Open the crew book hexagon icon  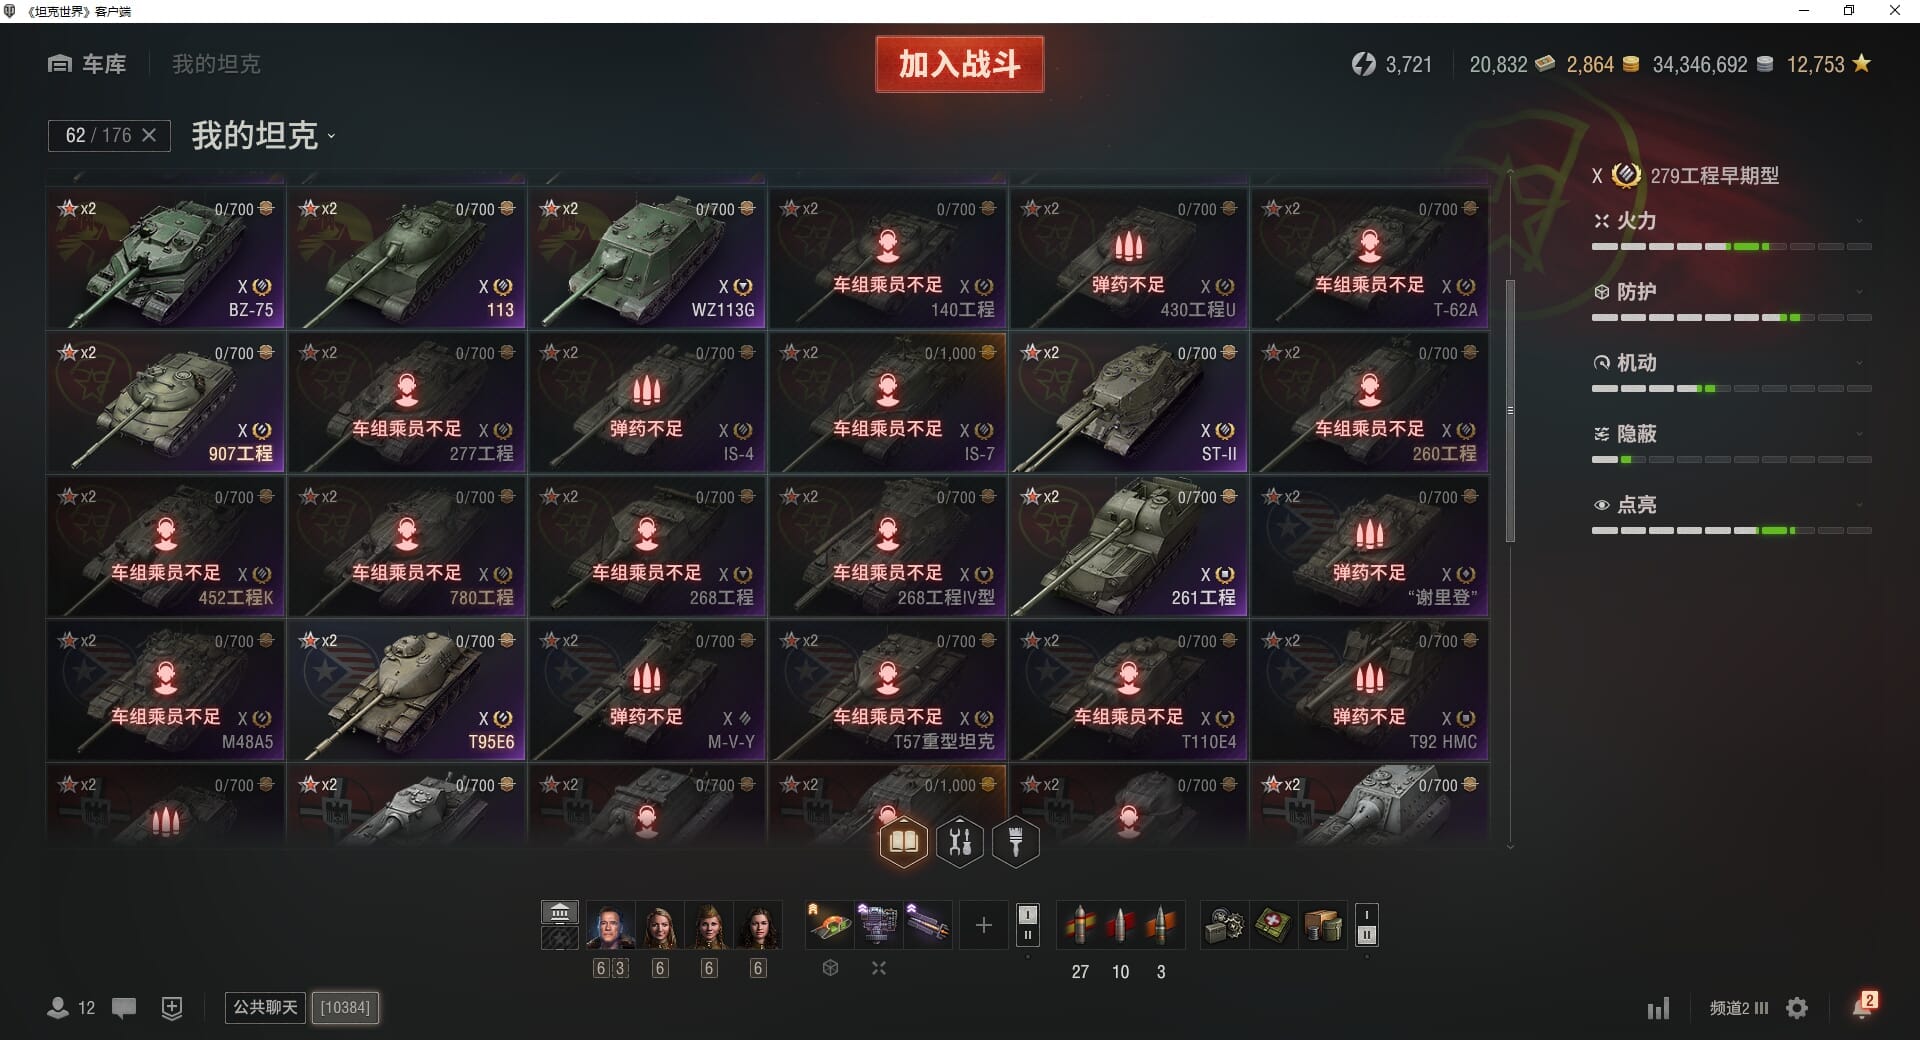pos(904,842)
